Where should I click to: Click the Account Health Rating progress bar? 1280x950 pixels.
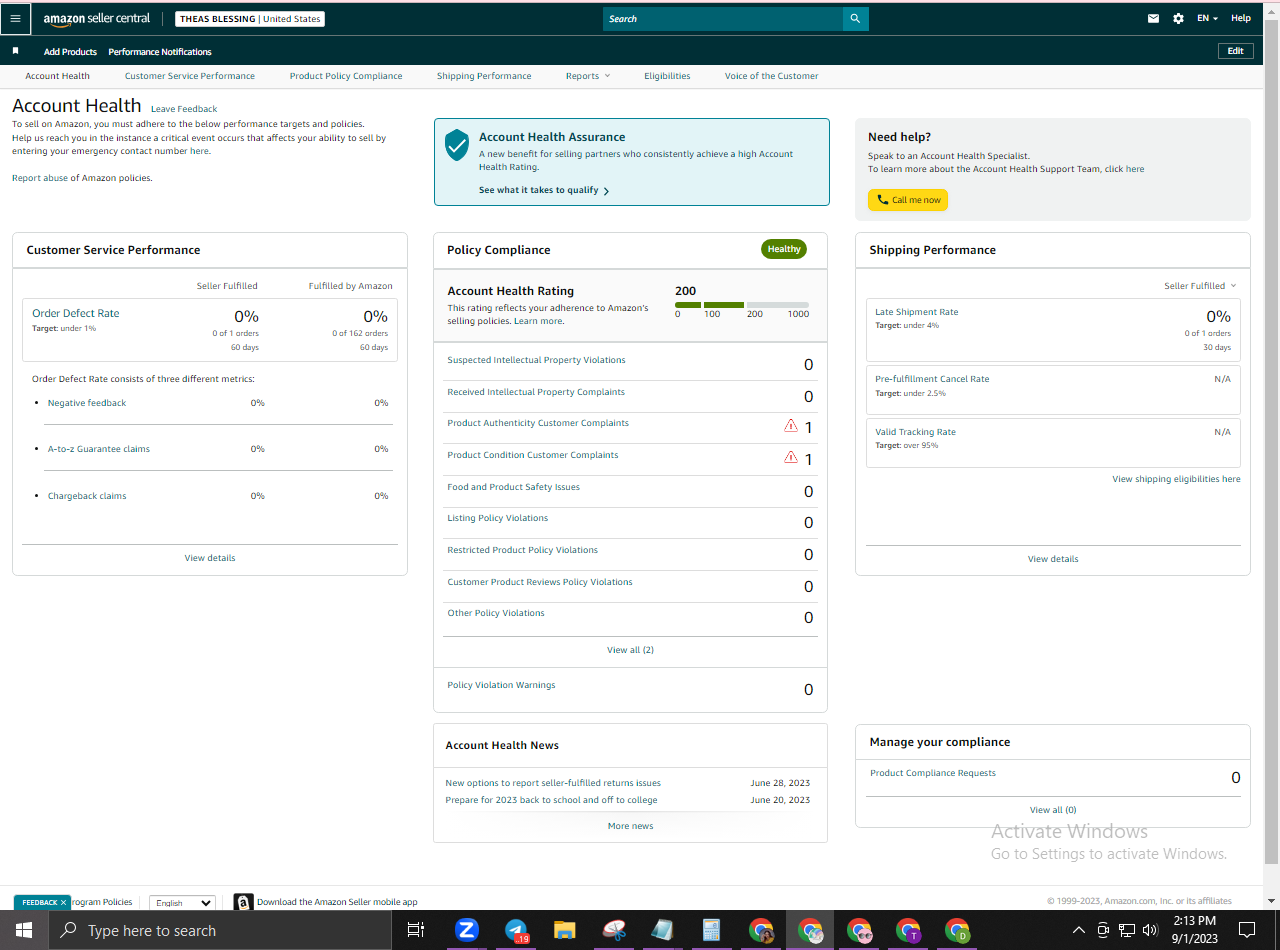click(x=742, y=304)
